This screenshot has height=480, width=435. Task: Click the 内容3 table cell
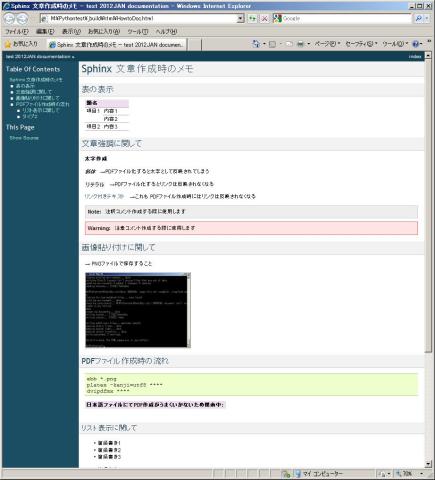coord(111,127)
